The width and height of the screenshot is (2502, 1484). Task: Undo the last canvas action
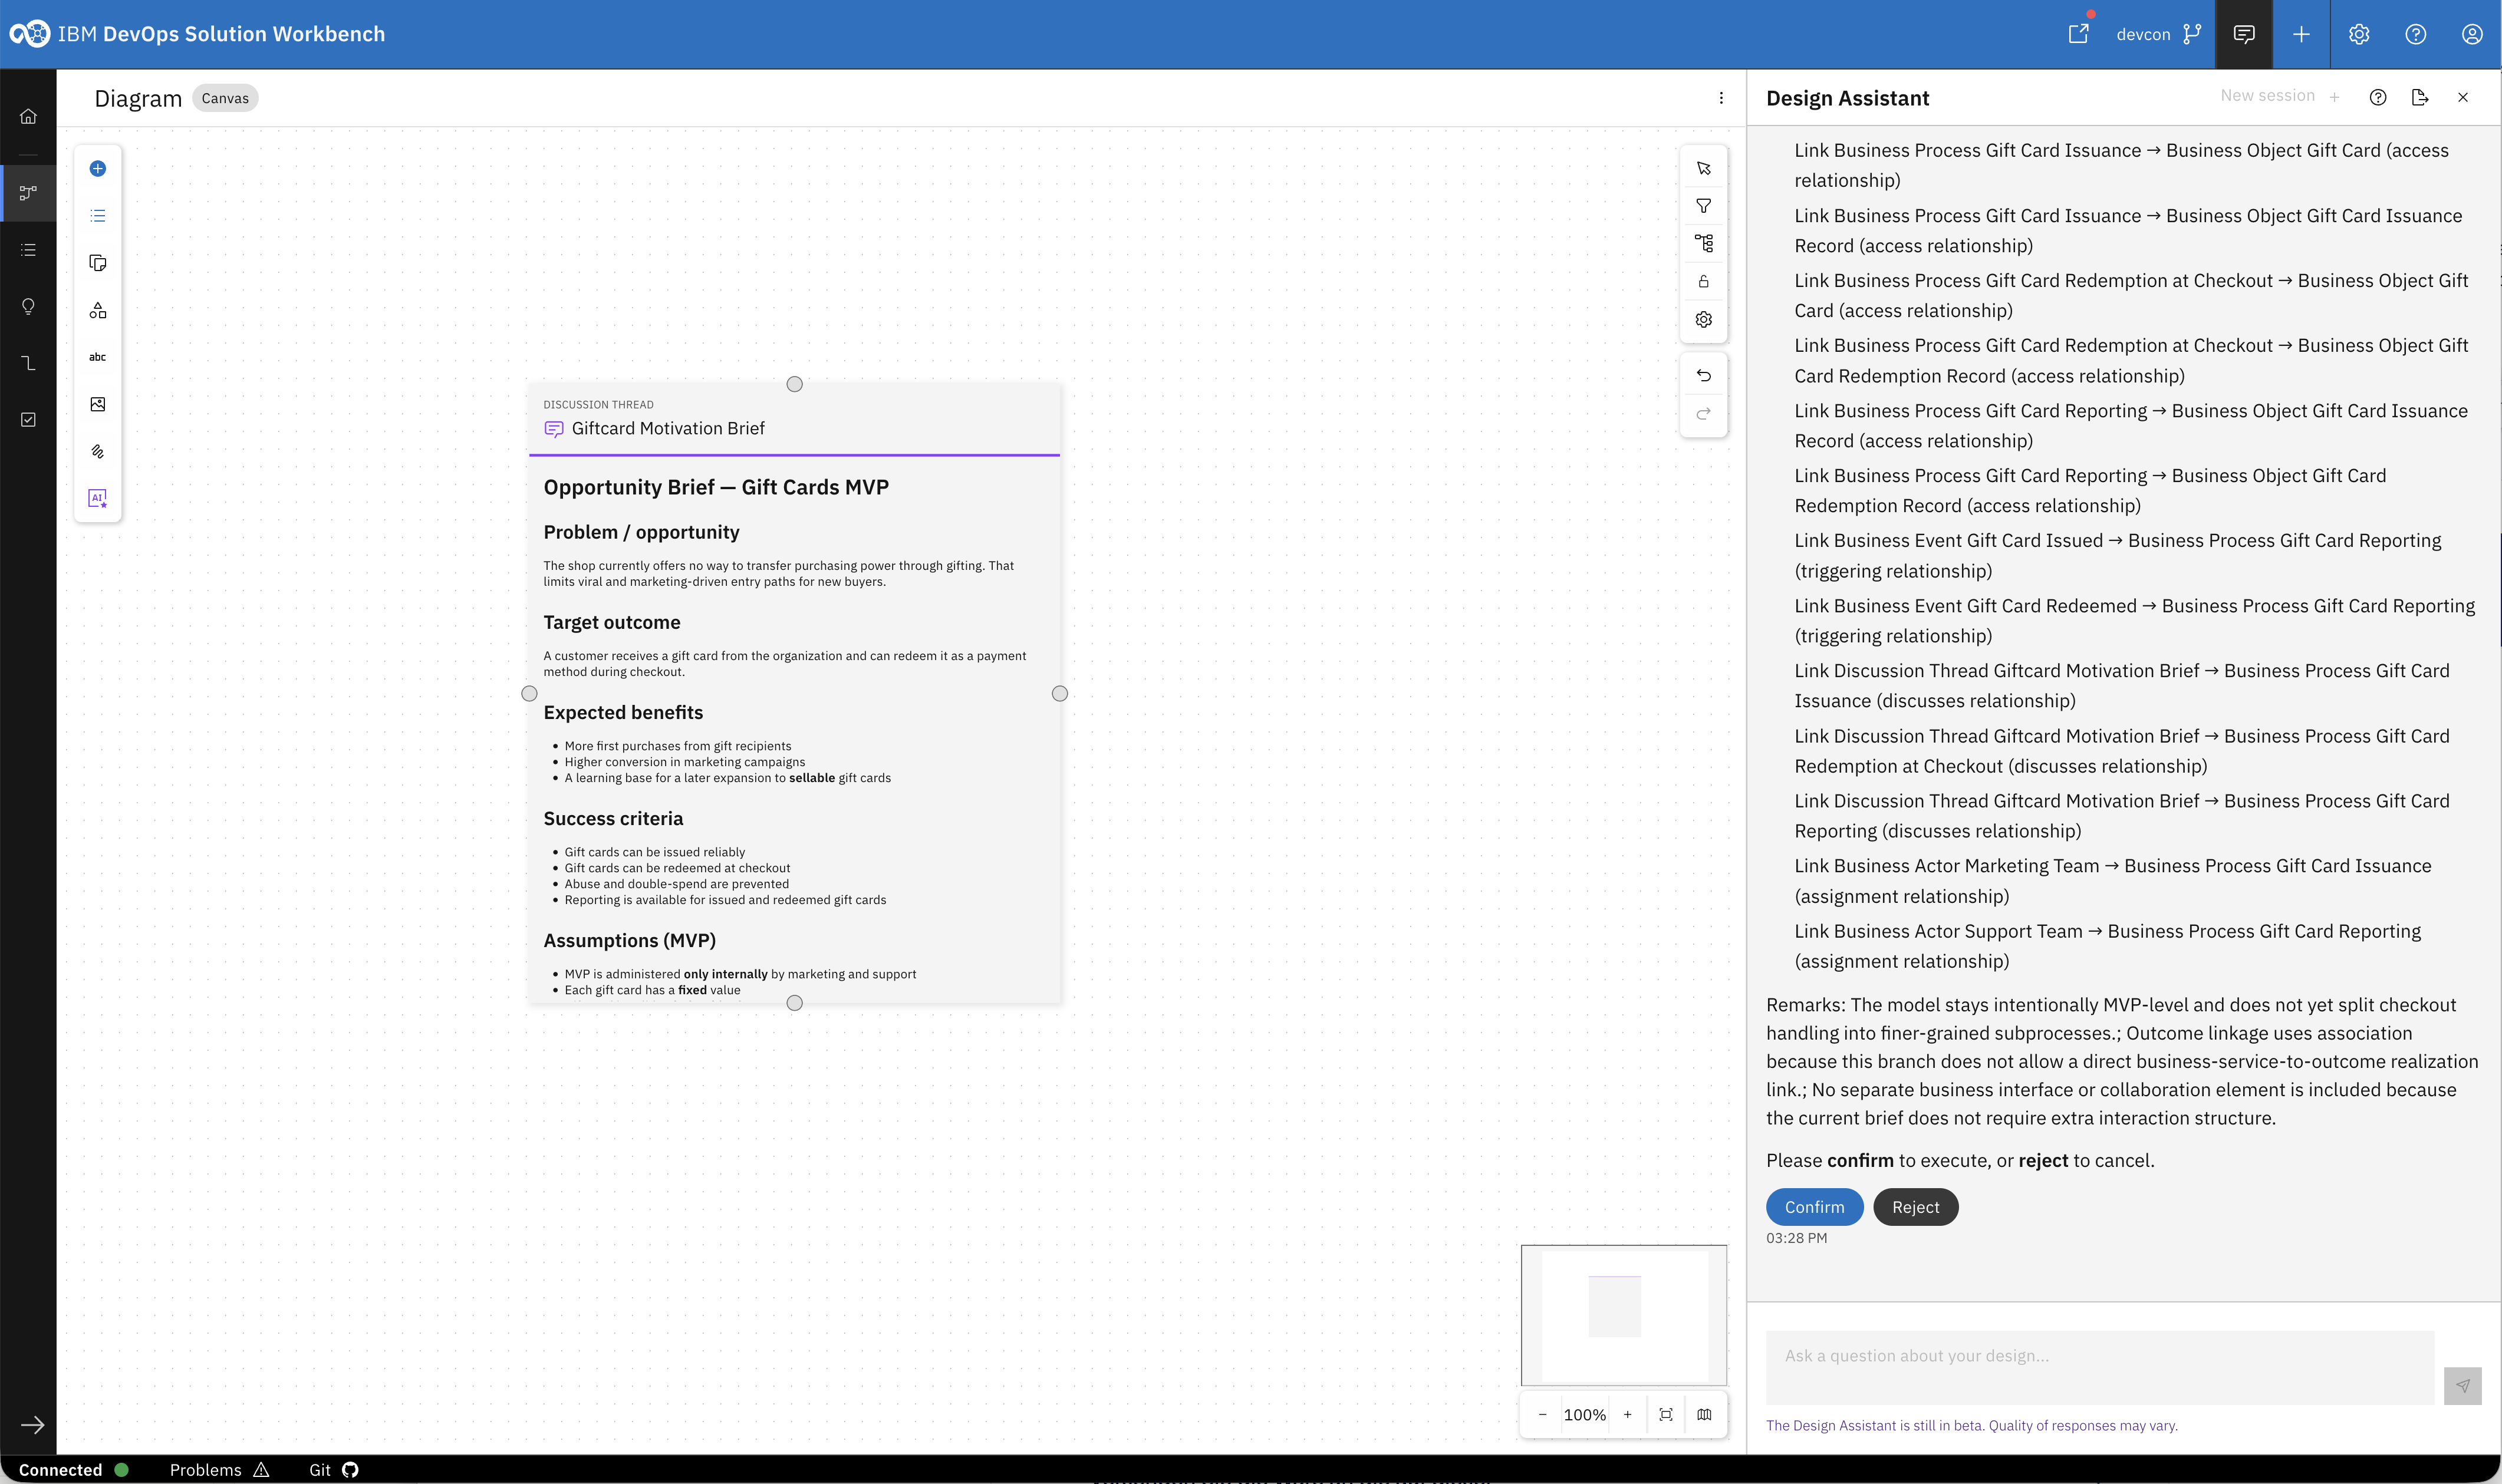[x=1704, y=376]
